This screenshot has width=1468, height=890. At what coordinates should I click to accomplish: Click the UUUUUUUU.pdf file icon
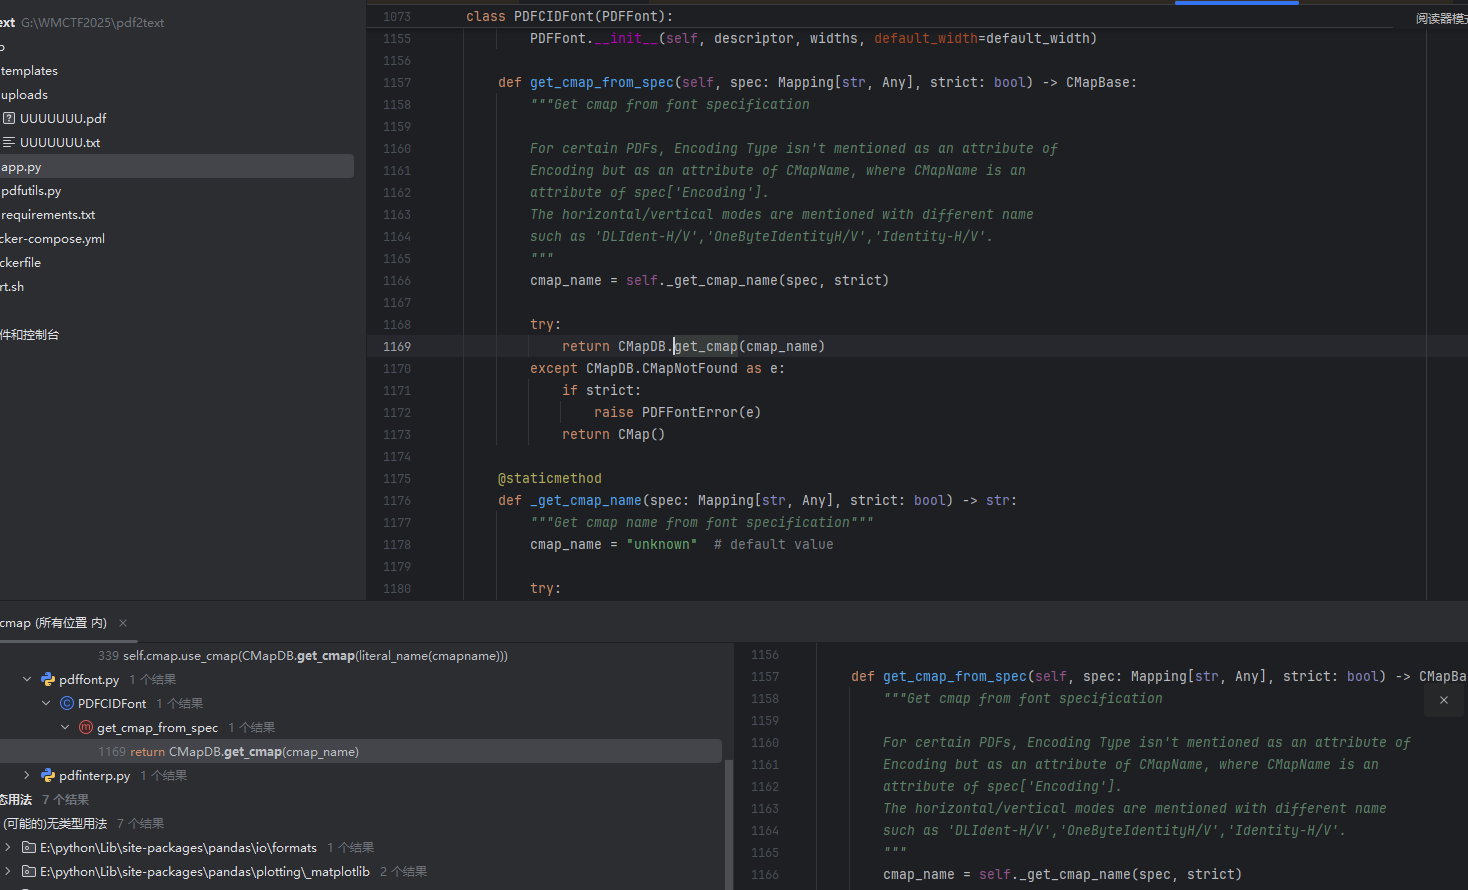[9, 118]
